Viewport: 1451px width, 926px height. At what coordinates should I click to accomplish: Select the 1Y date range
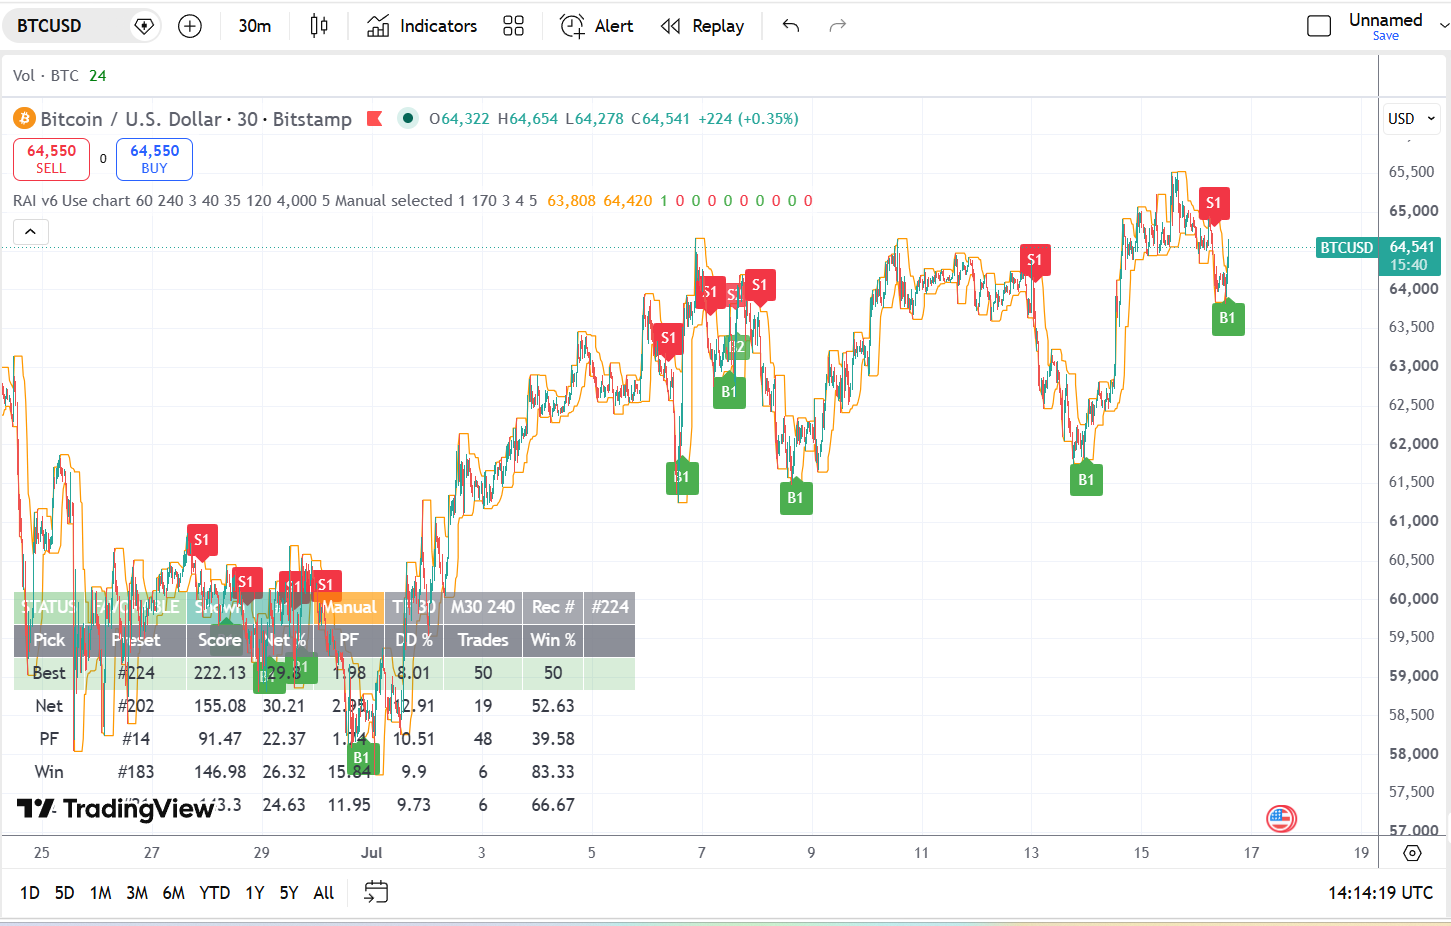[x=255, y=893]
